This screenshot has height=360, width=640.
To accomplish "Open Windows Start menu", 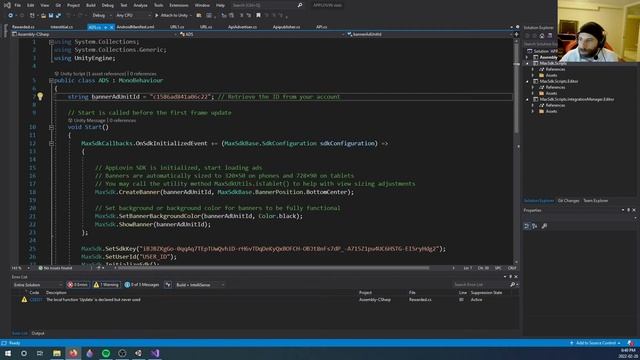I will click(7, 353).
